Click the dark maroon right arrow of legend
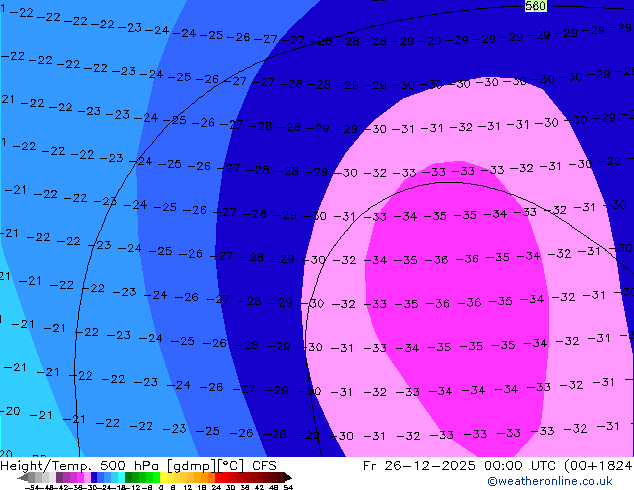The width and height of the screenshot is (634, 490). (x=288, y=477)
